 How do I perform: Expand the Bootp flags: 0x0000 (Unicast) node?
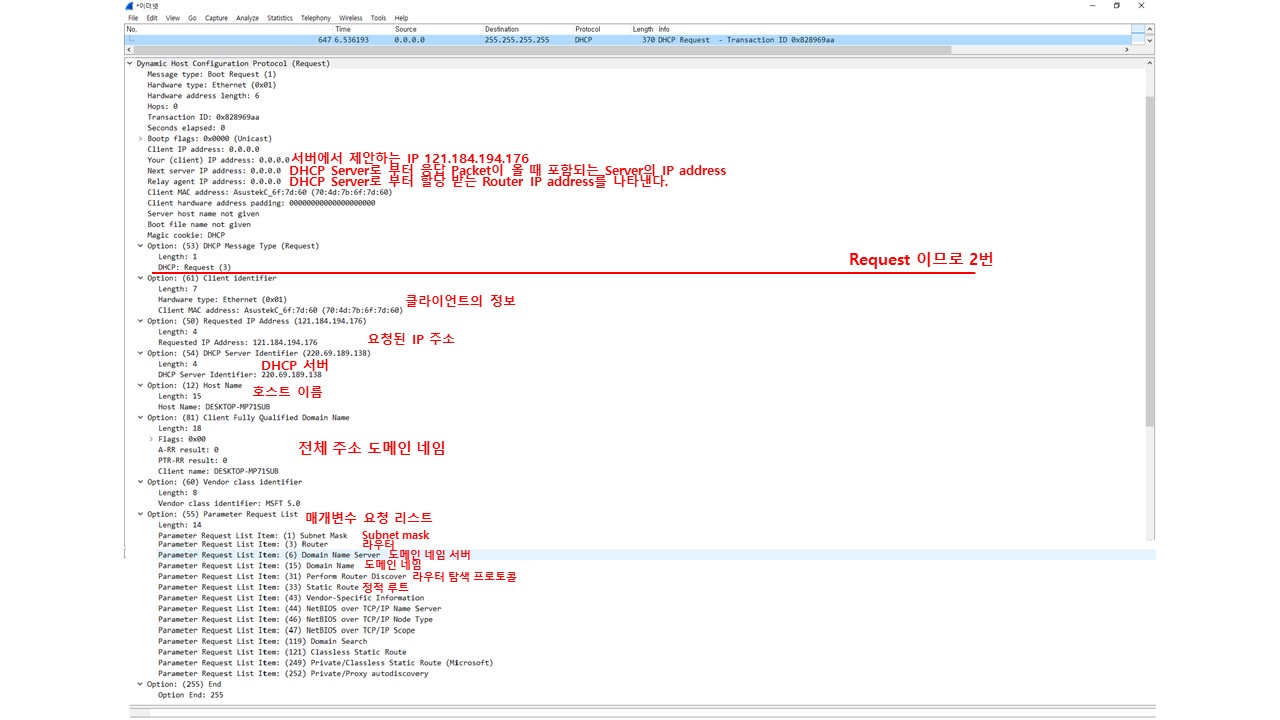coord(141,138)
